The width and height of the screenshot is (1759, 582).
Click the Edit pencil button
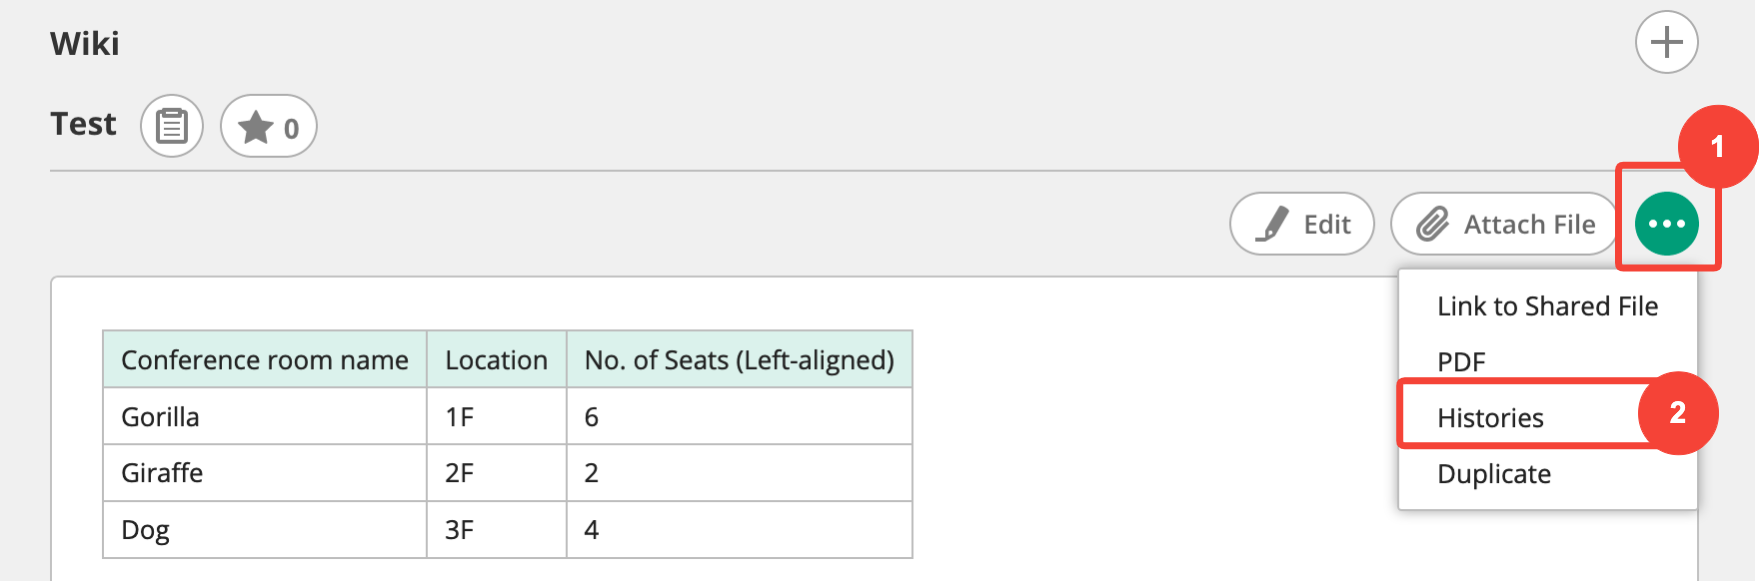tap(1302, 224)
